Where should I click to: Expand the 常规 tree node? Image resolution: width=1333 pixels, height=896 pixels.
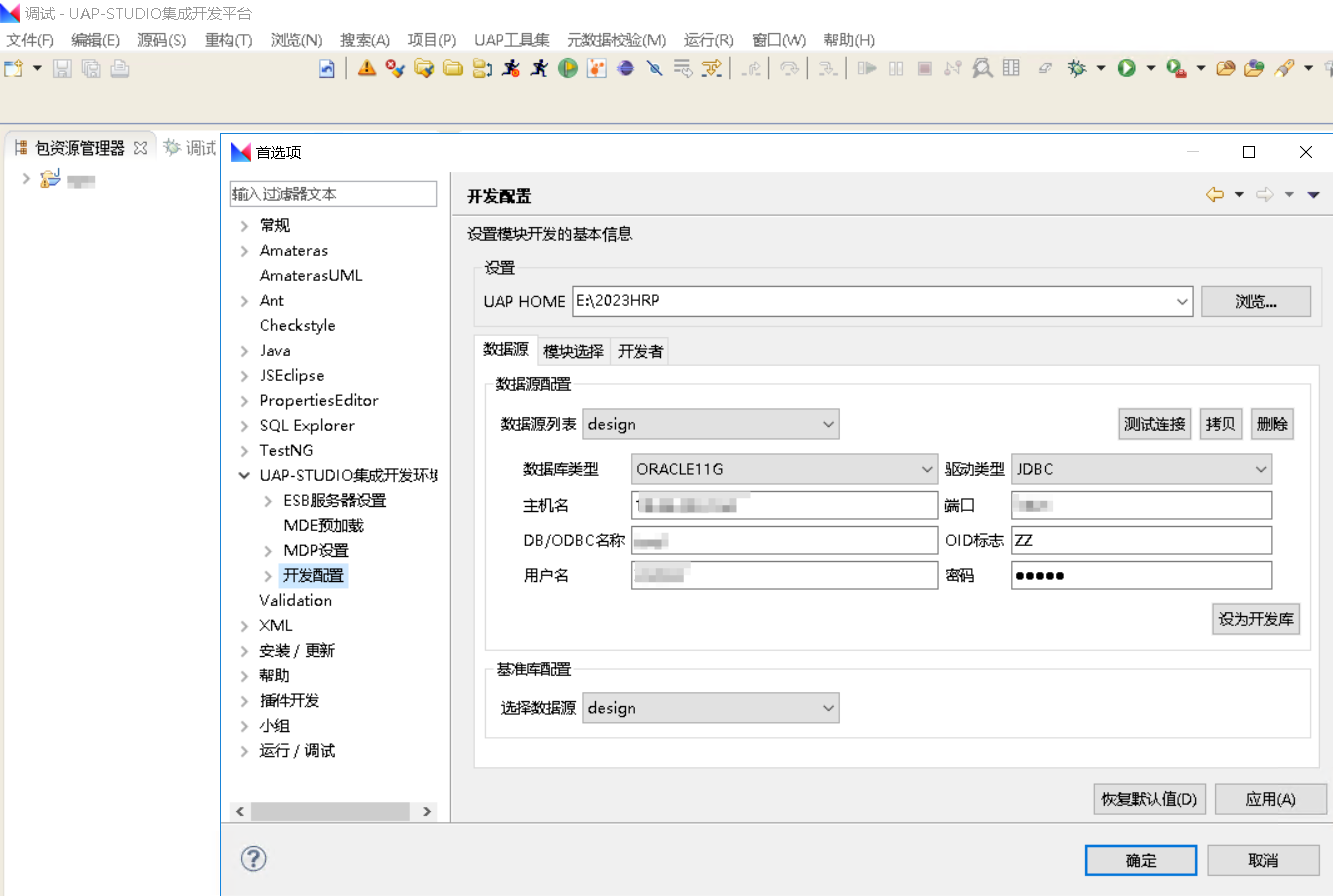coord(244,226)
